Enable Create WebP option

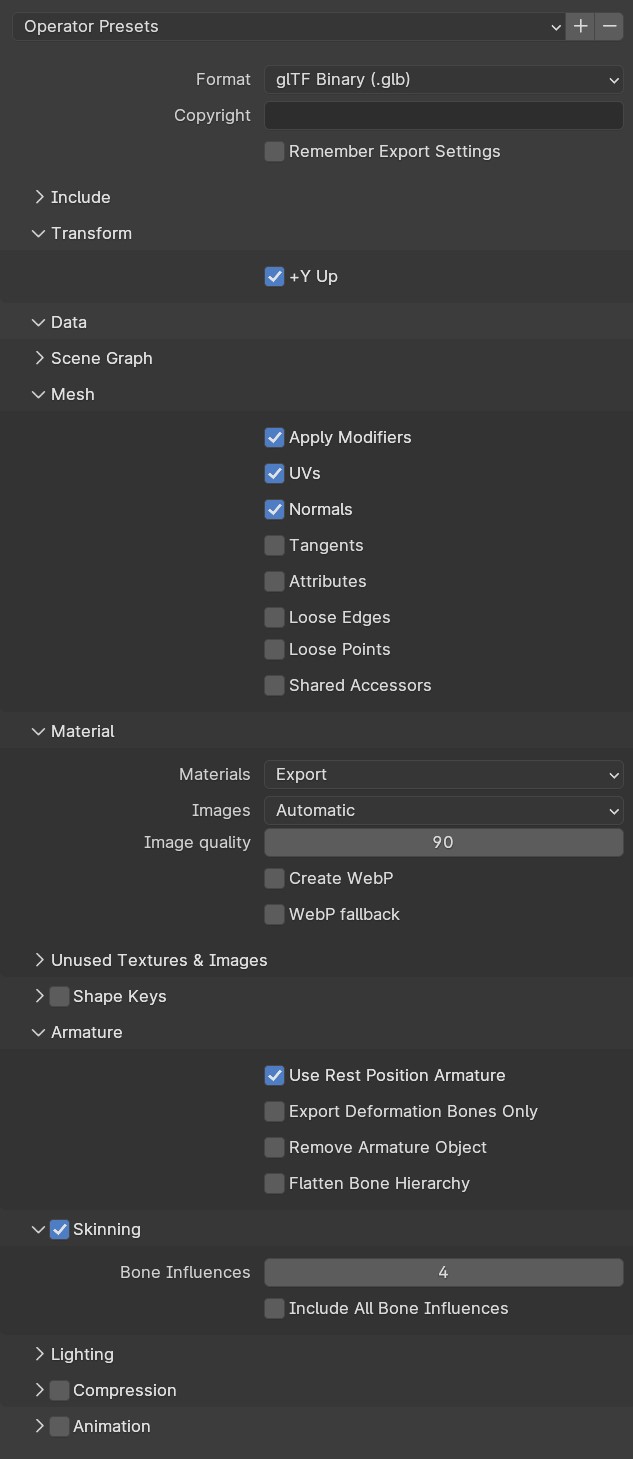coord(274,878)
